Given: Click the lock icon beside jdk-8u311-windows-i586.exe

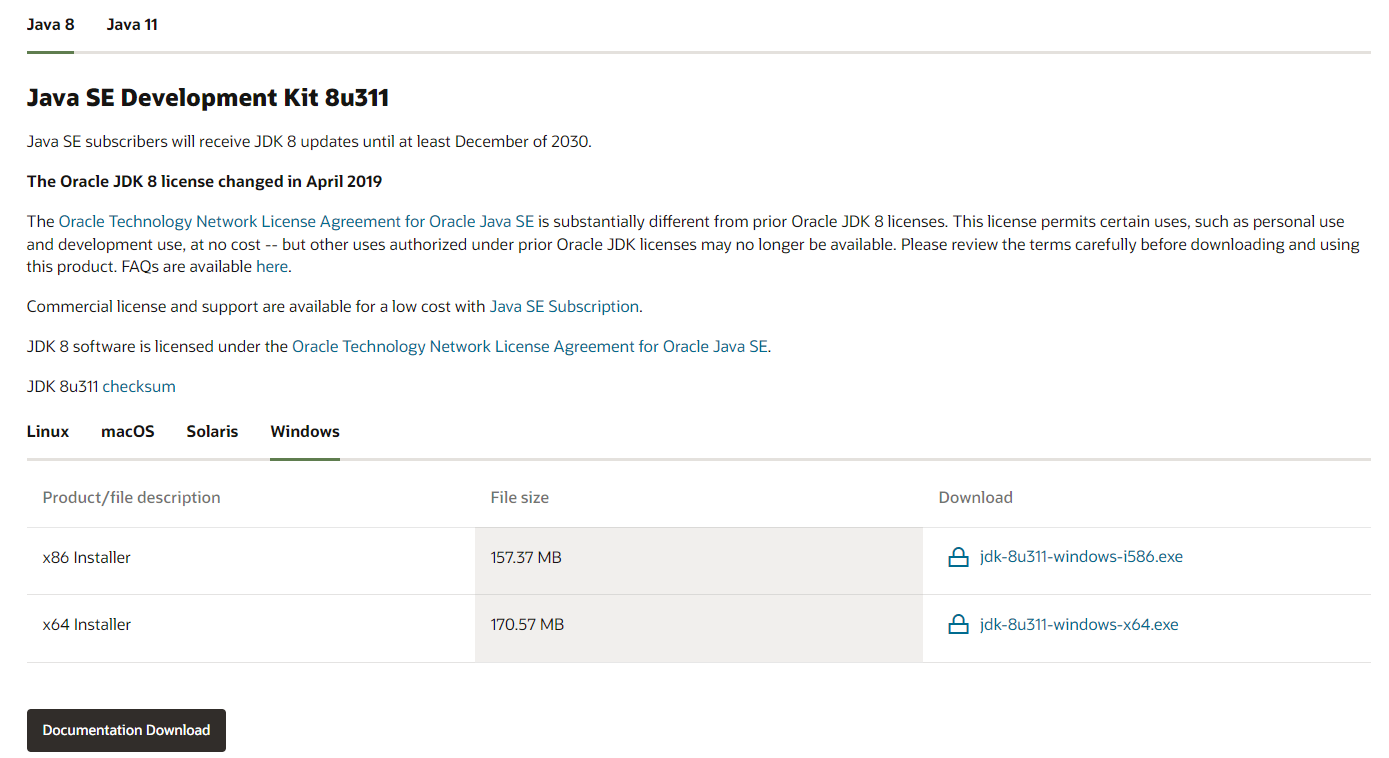Looking at the screenshot, I should click(958, 558).
